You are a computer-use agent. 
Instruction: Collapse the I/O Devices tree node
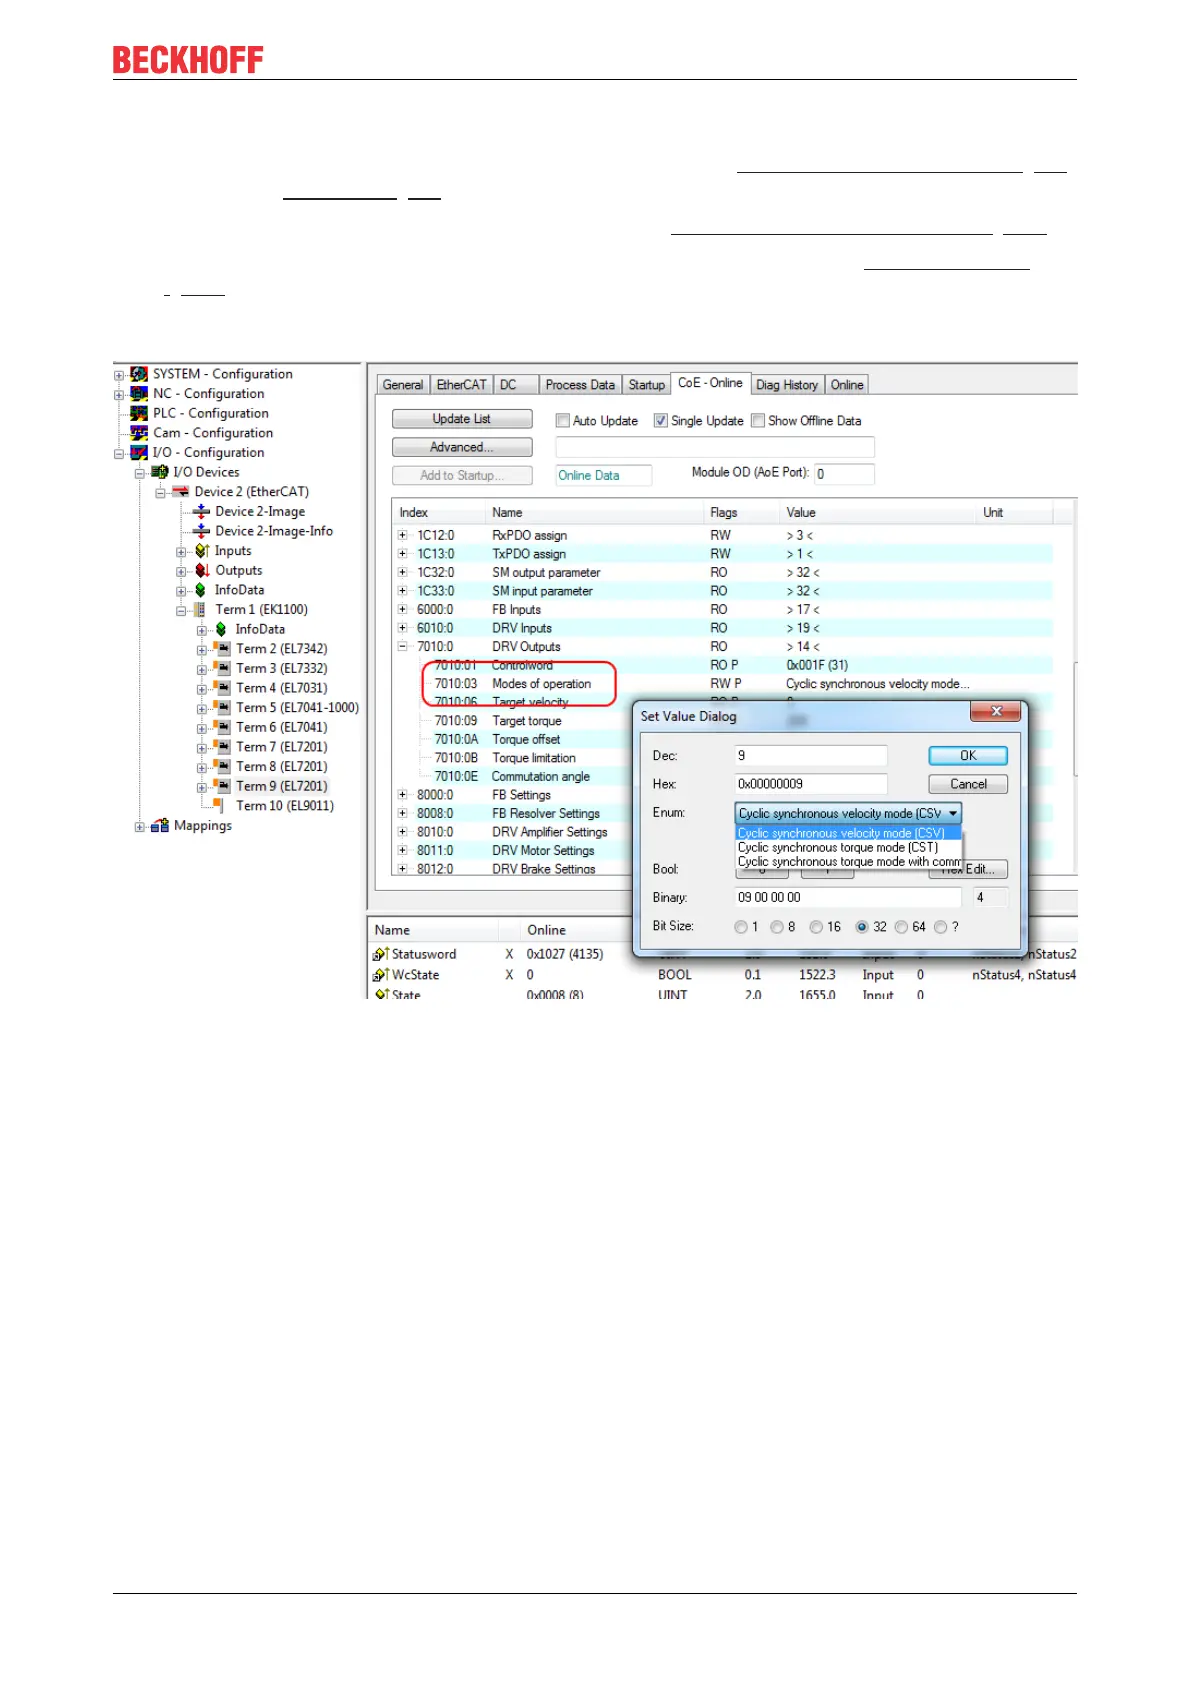coord(140,473)
